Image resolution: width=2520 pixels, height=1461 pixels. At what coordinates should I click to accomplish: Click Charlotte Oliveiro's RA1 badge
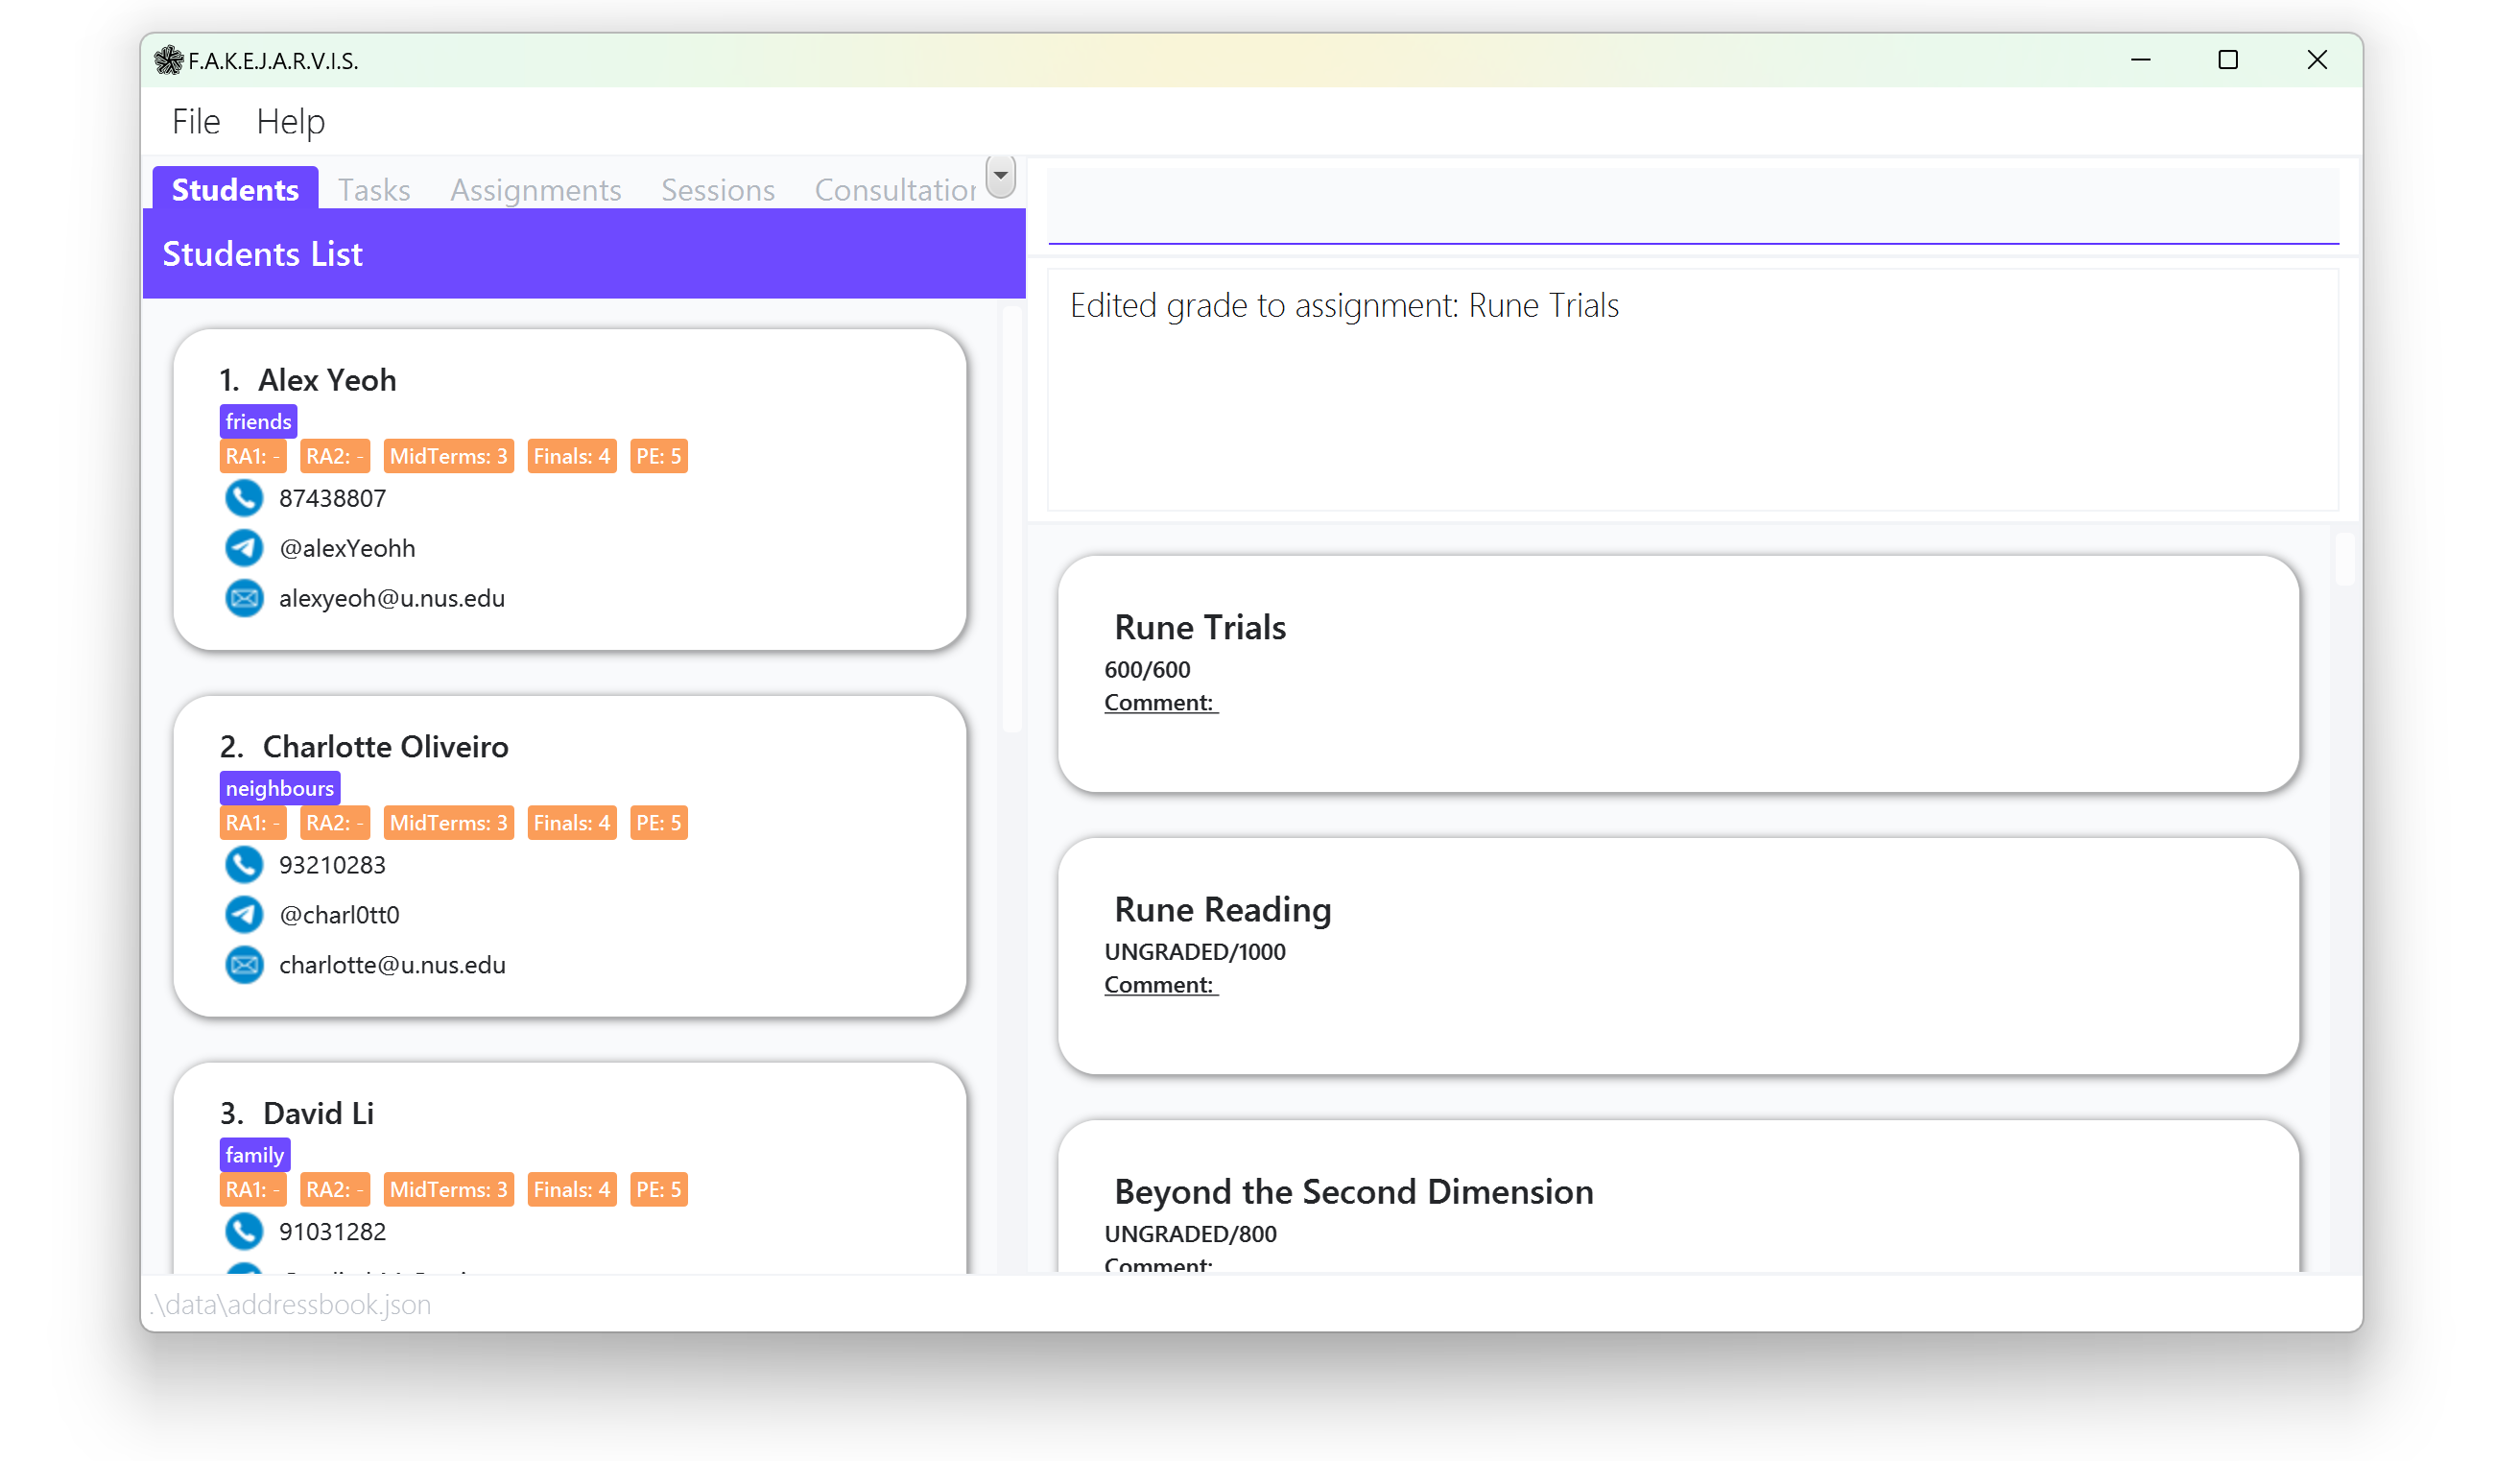click(253, 824)
